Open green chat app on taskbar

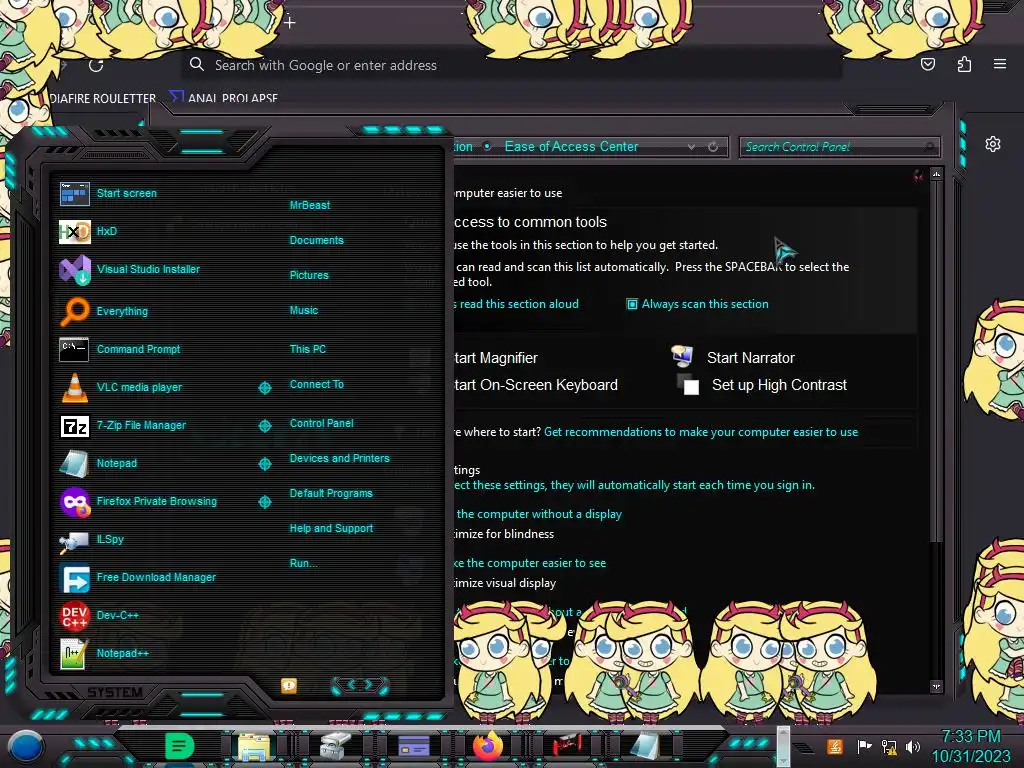[x=179, y=746]
